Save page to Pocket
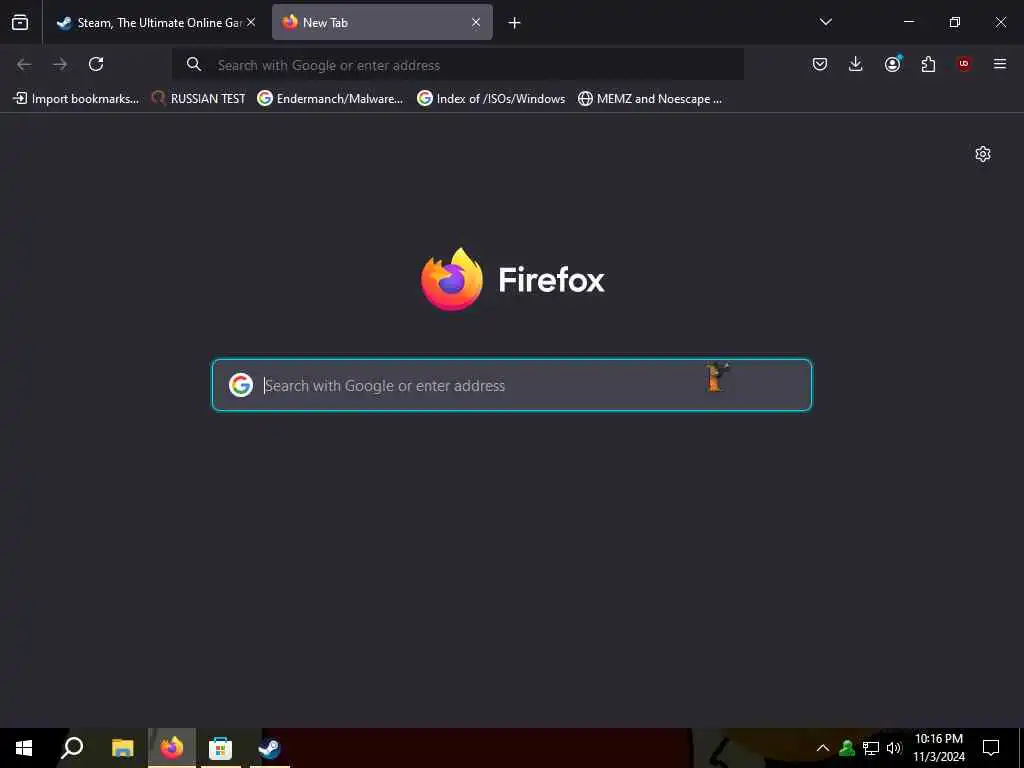This screenshot has width=1024, height=768. click(x=820, y=64)
